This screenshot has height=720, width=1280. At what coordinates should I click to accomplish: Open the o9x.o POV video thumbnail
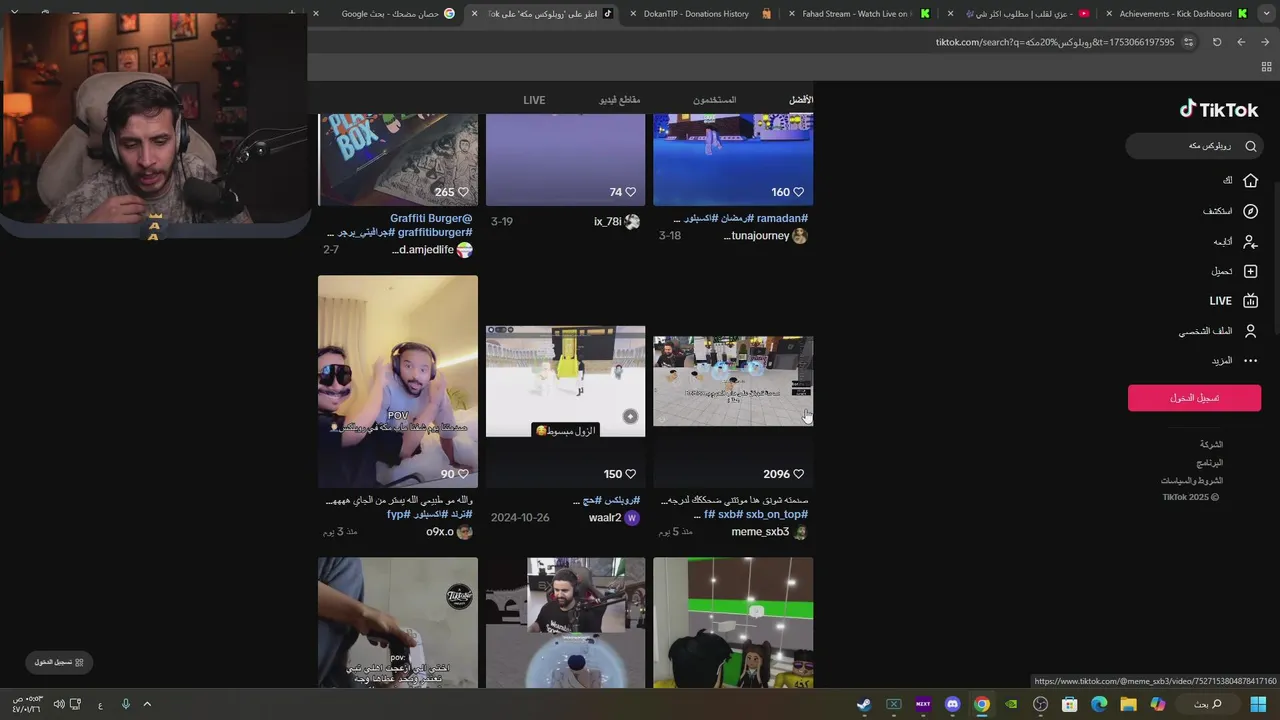pyautogui.click(x=398, y=381)
